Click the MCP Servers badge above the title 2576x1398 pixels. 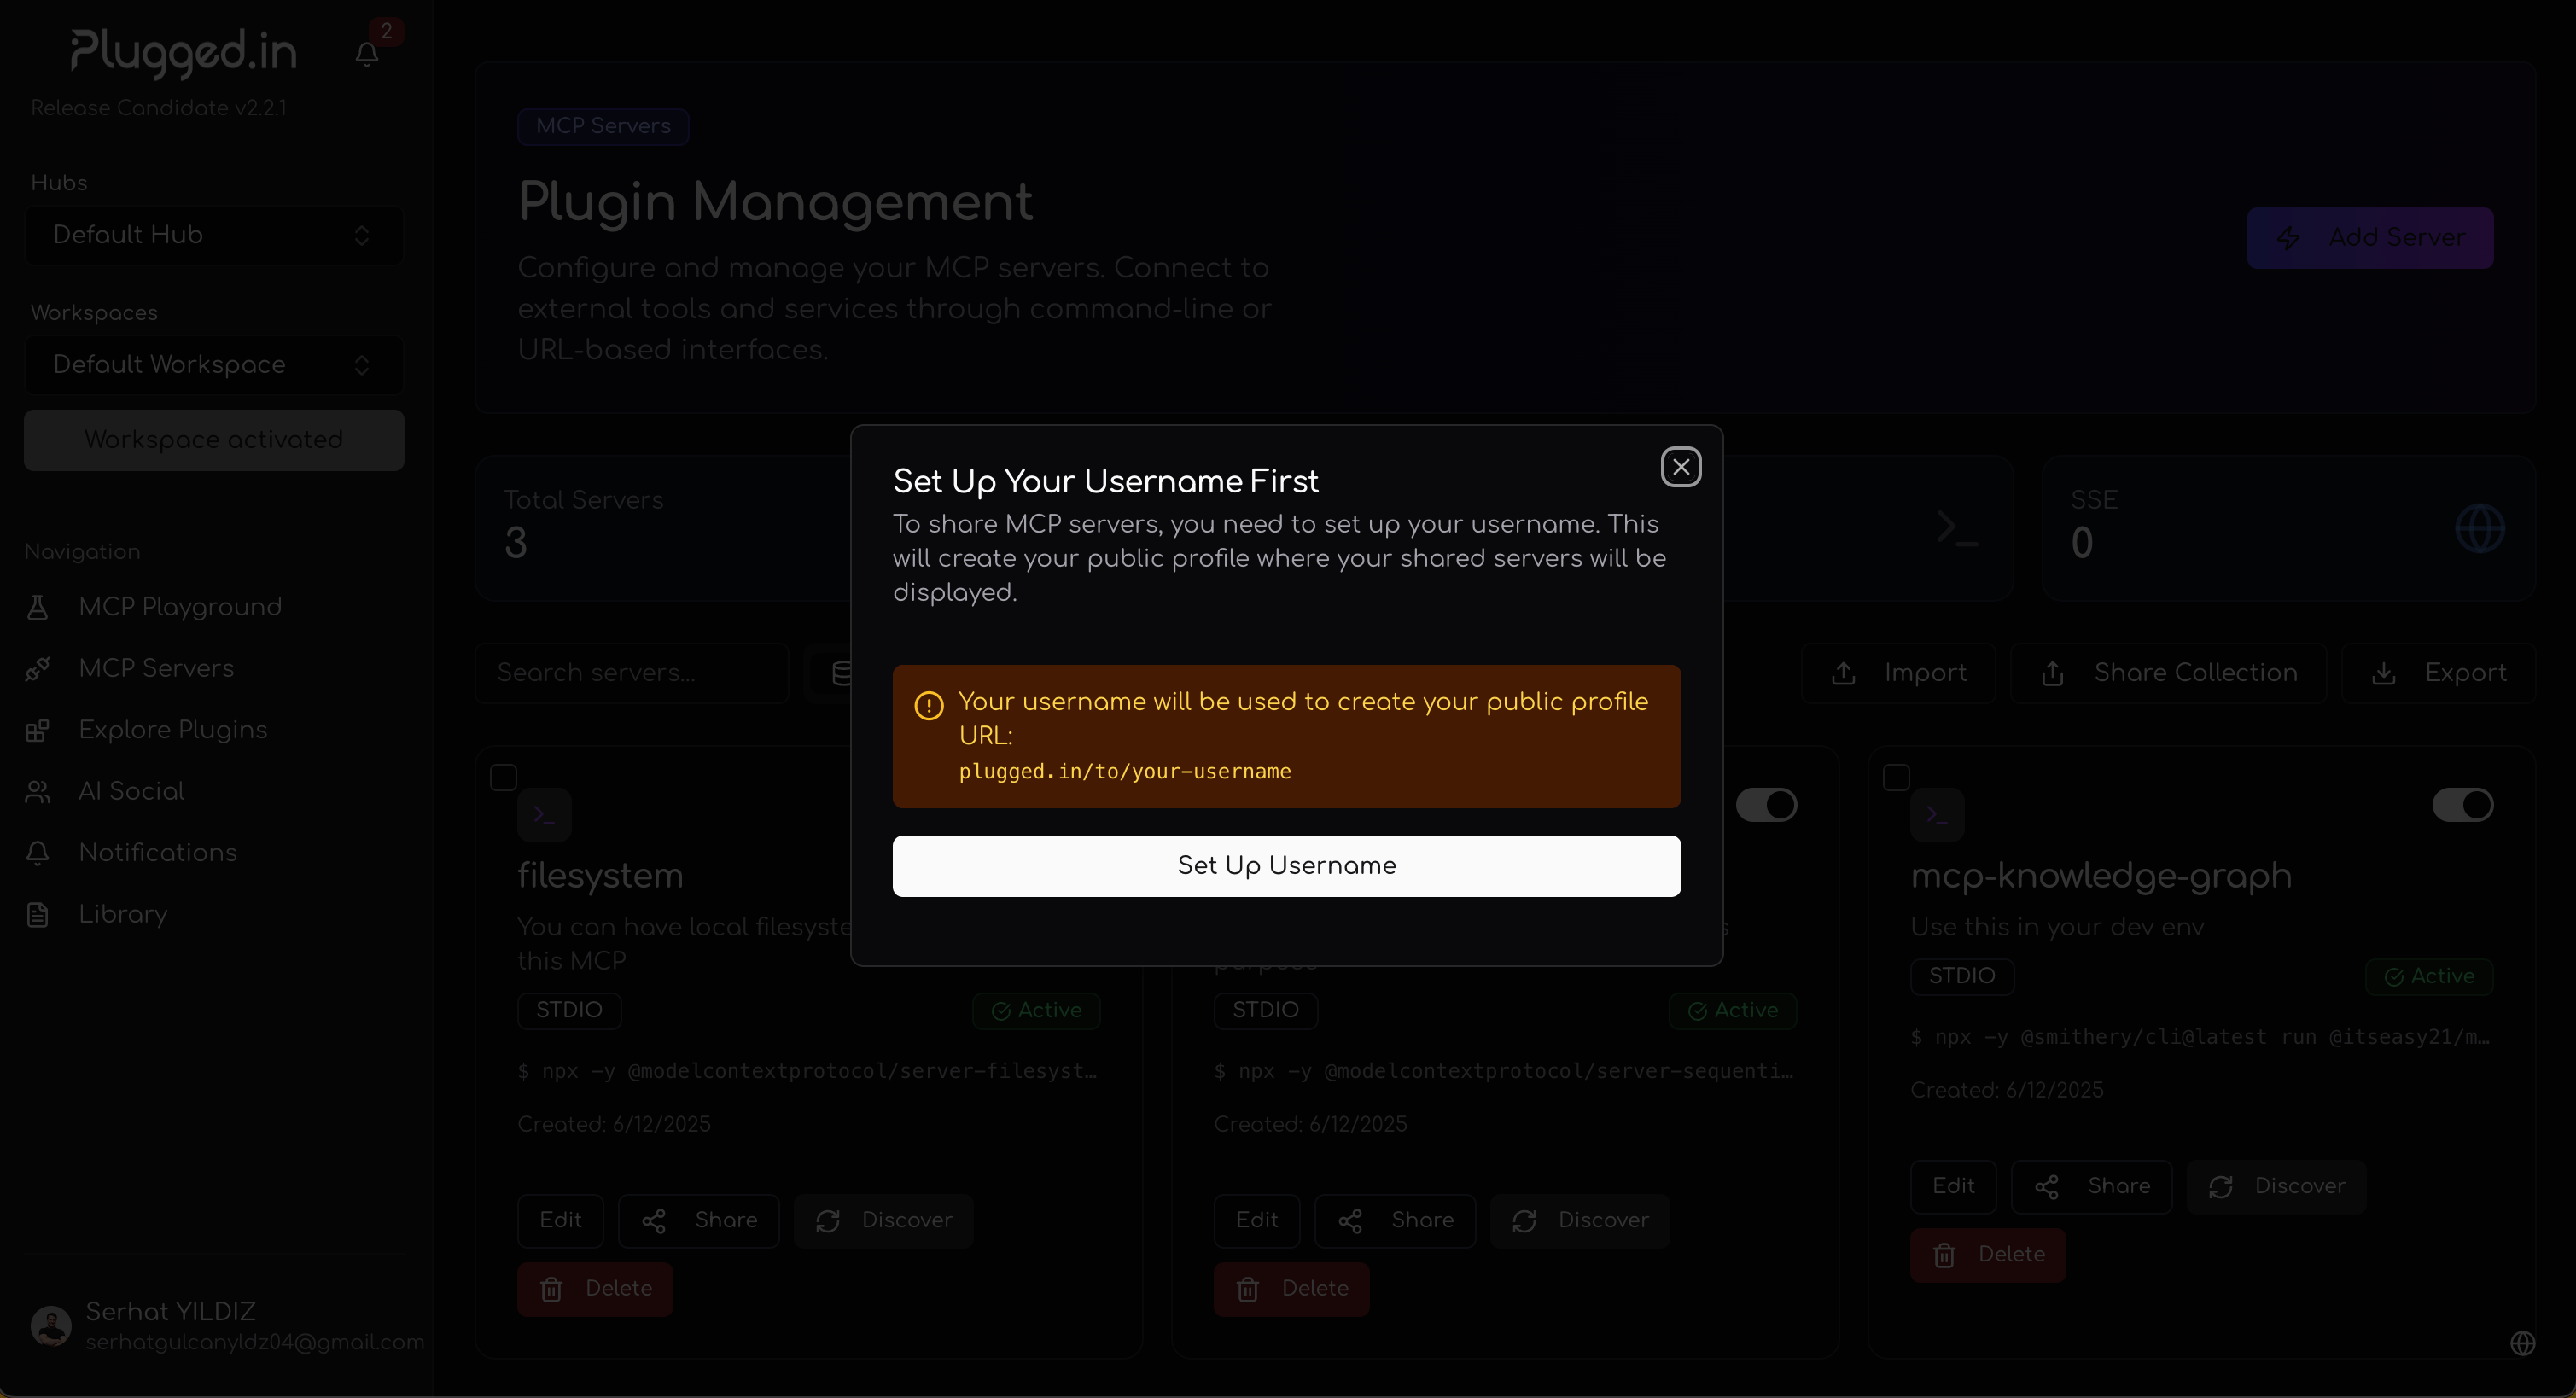pos(603,126)
